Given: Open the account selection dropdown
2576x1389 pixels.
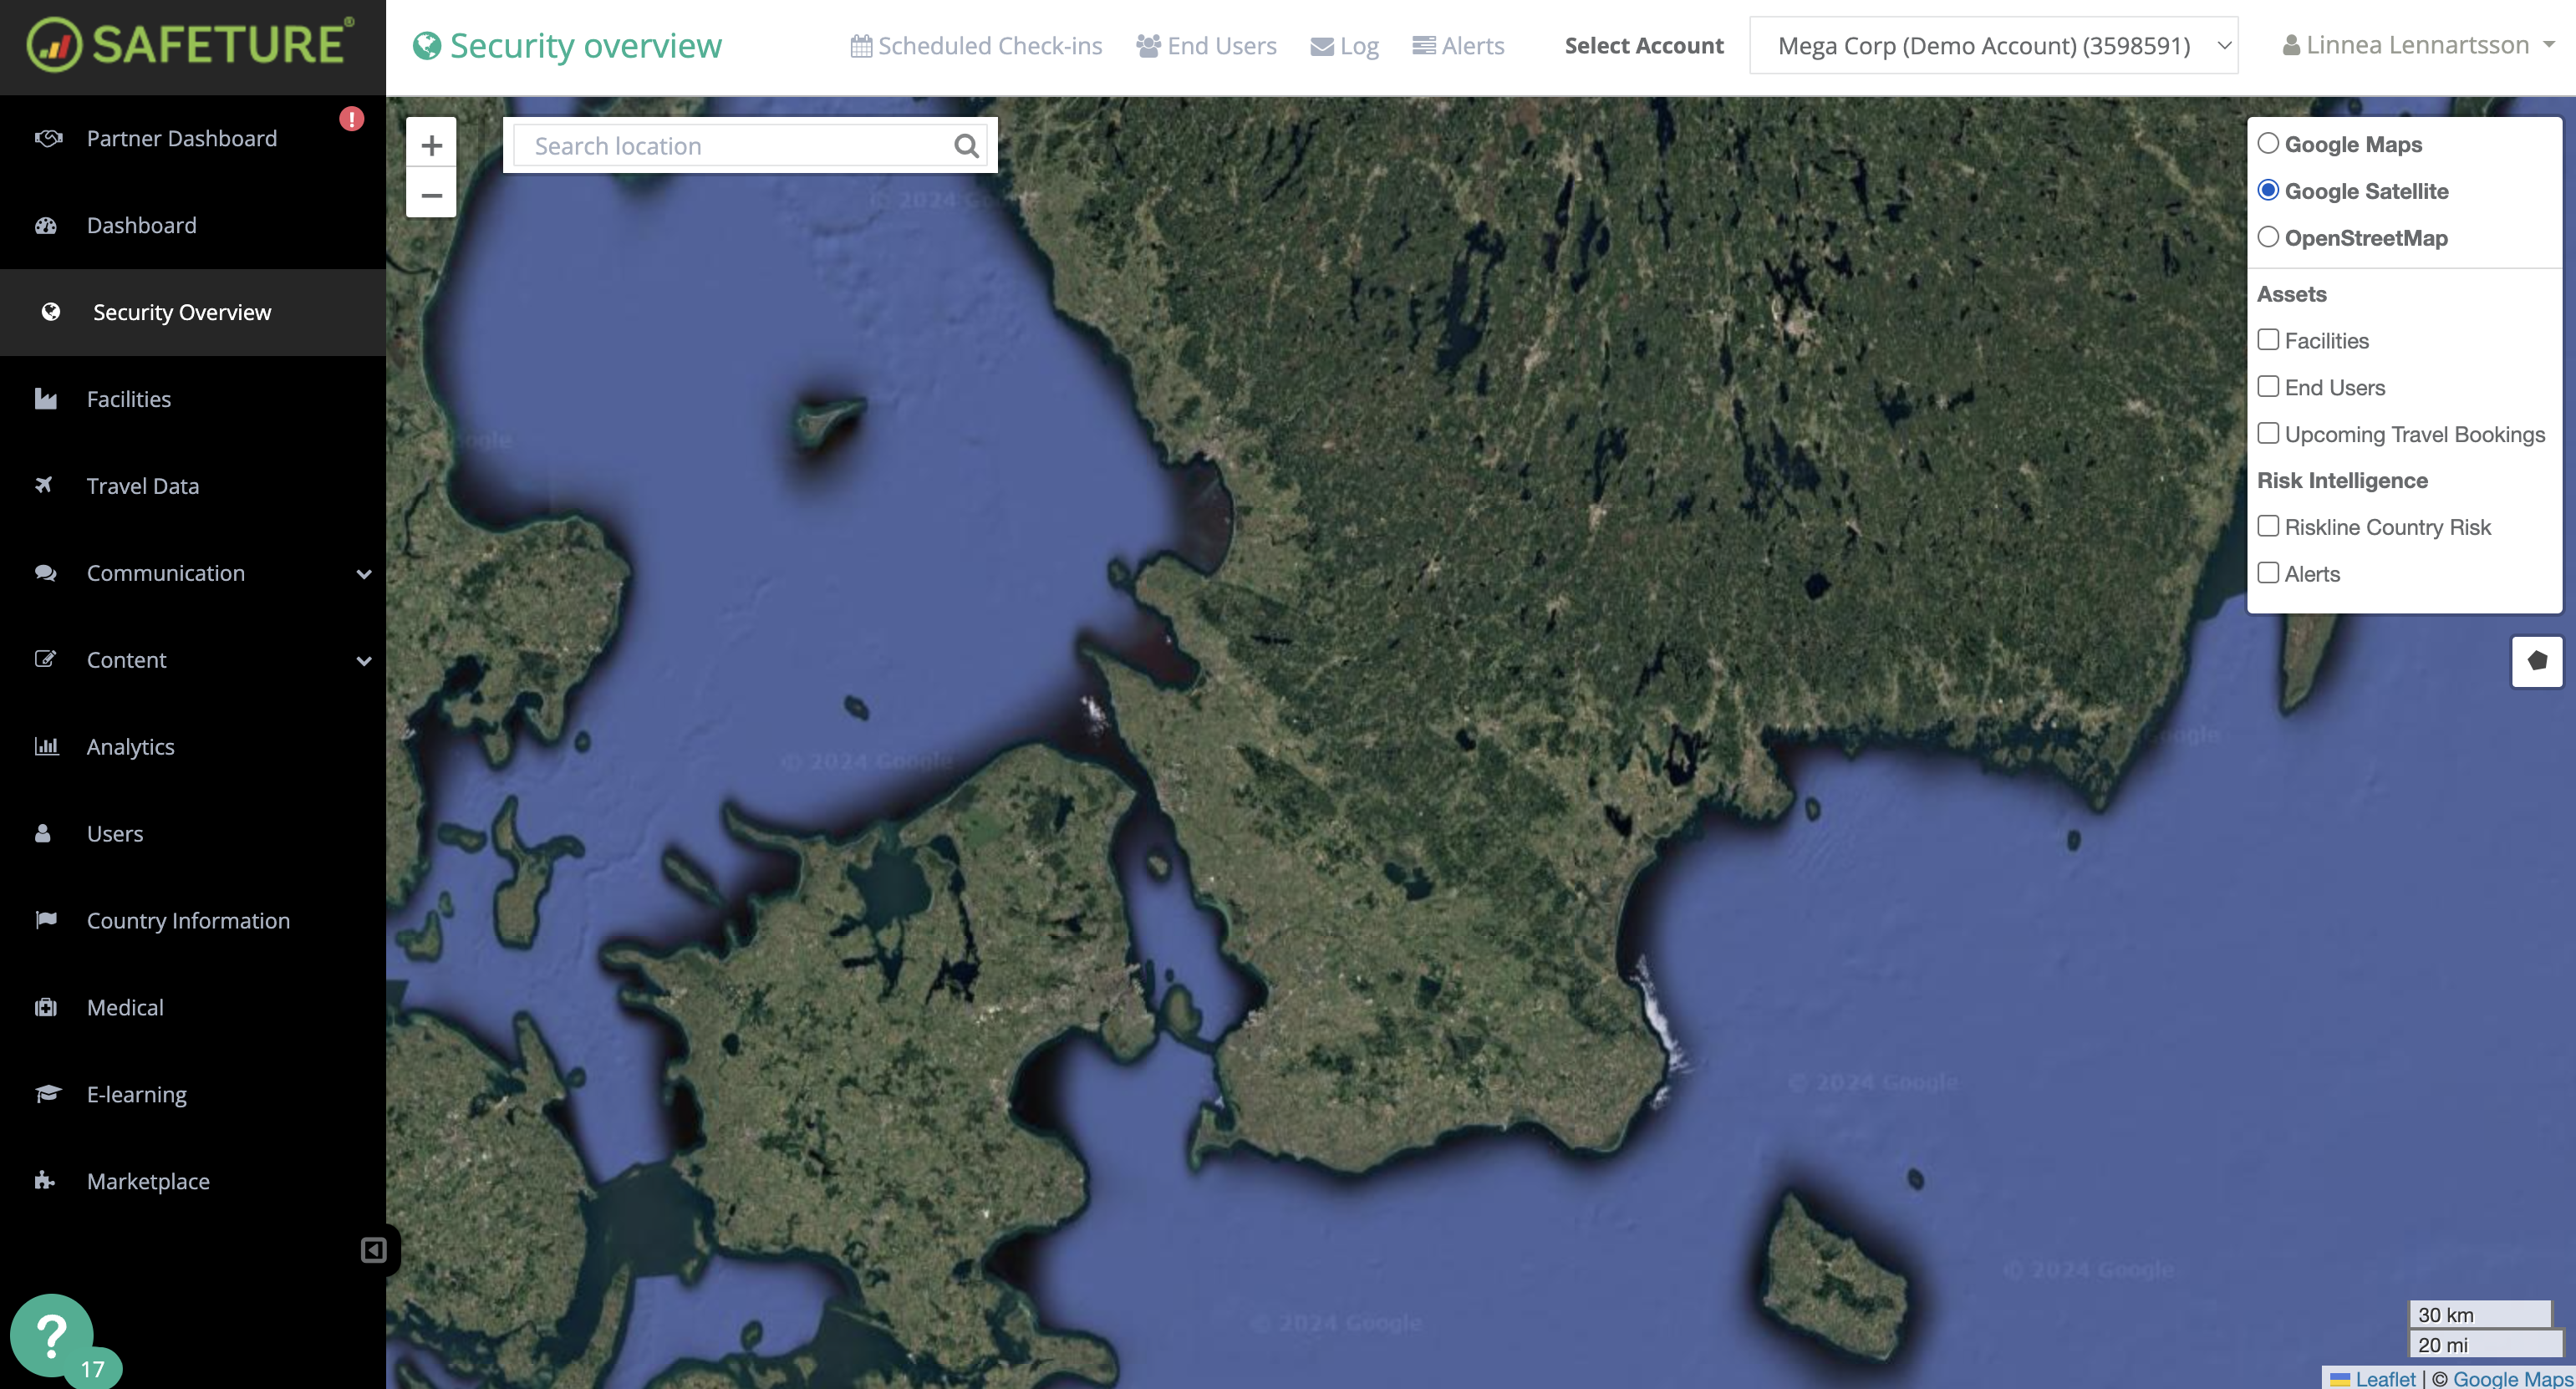Looking at the screenshot, I should pyautogui.click(x=1992, y=45).
